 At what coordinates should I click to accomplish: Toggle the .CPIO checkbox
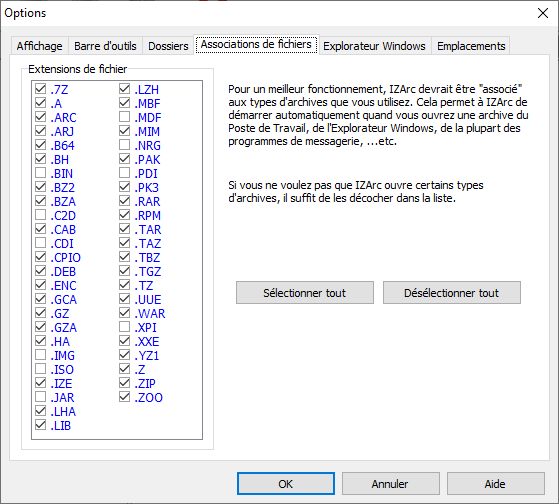(41, 257)
